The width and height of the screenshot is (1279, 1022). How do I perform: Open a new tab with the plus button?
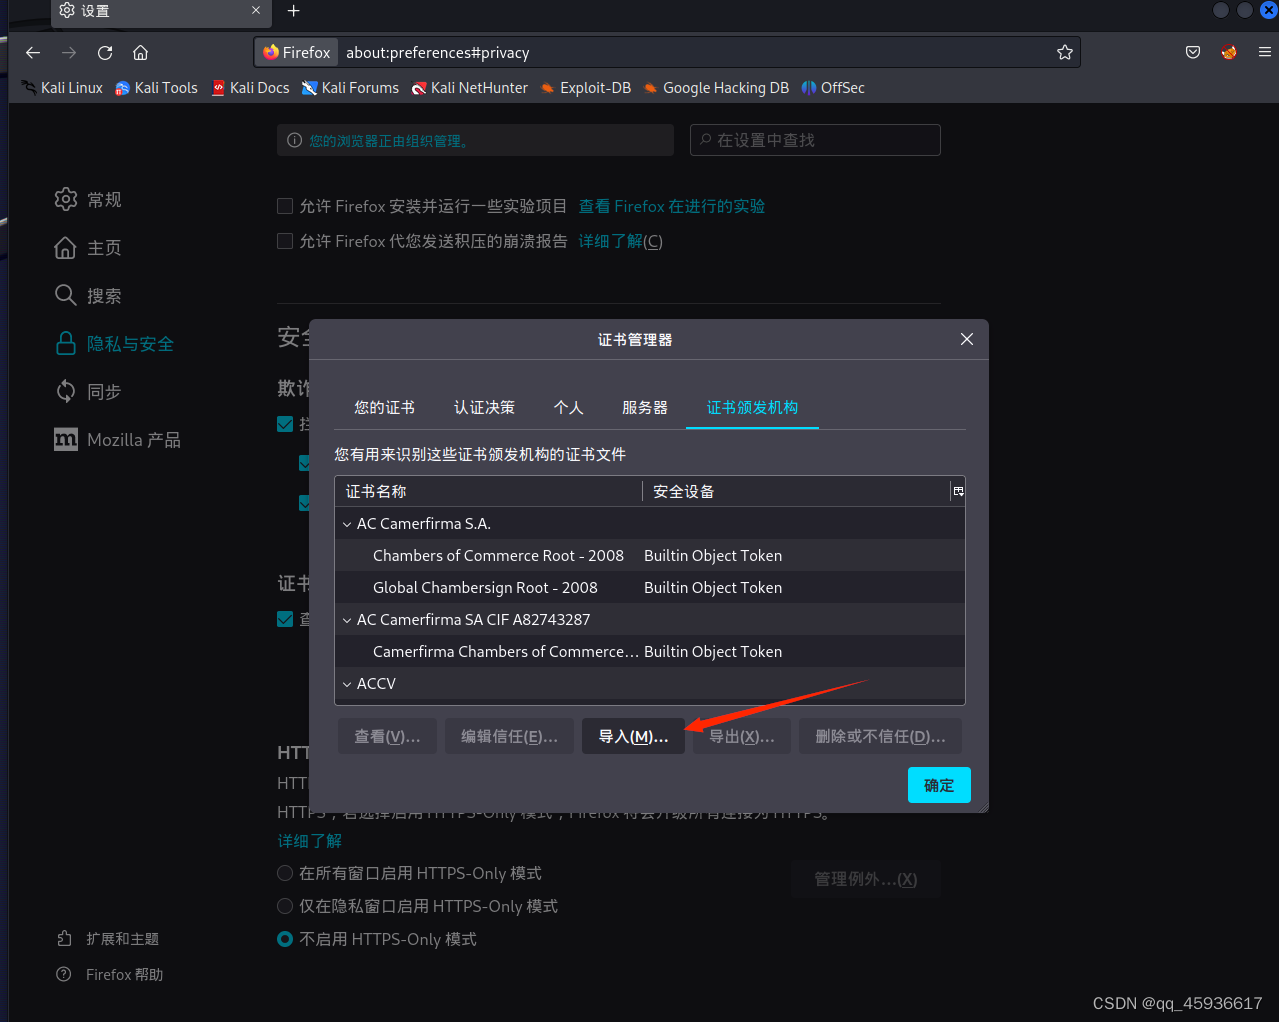[x=294, y=11]
